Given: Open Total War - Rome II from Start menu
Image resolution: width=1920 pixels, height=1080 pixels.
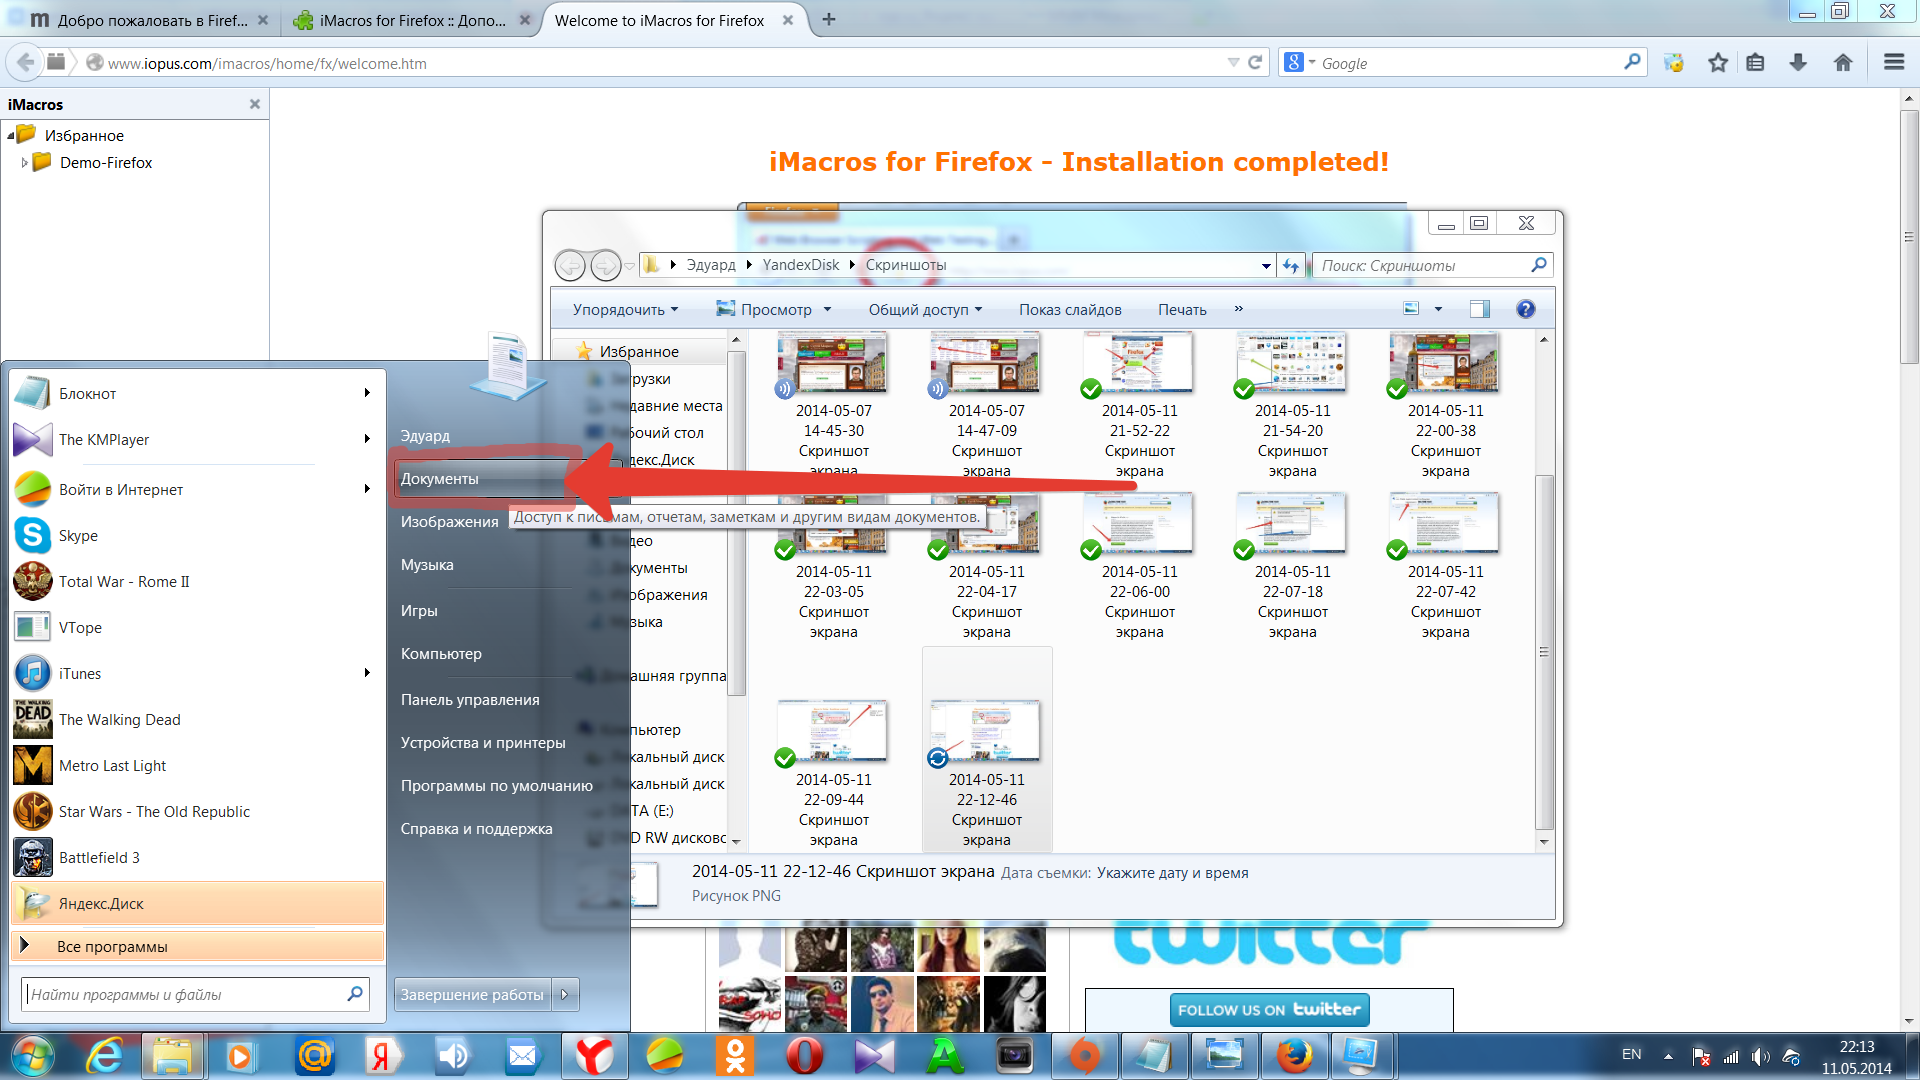Looking at the screenshot, I should 123,582.
